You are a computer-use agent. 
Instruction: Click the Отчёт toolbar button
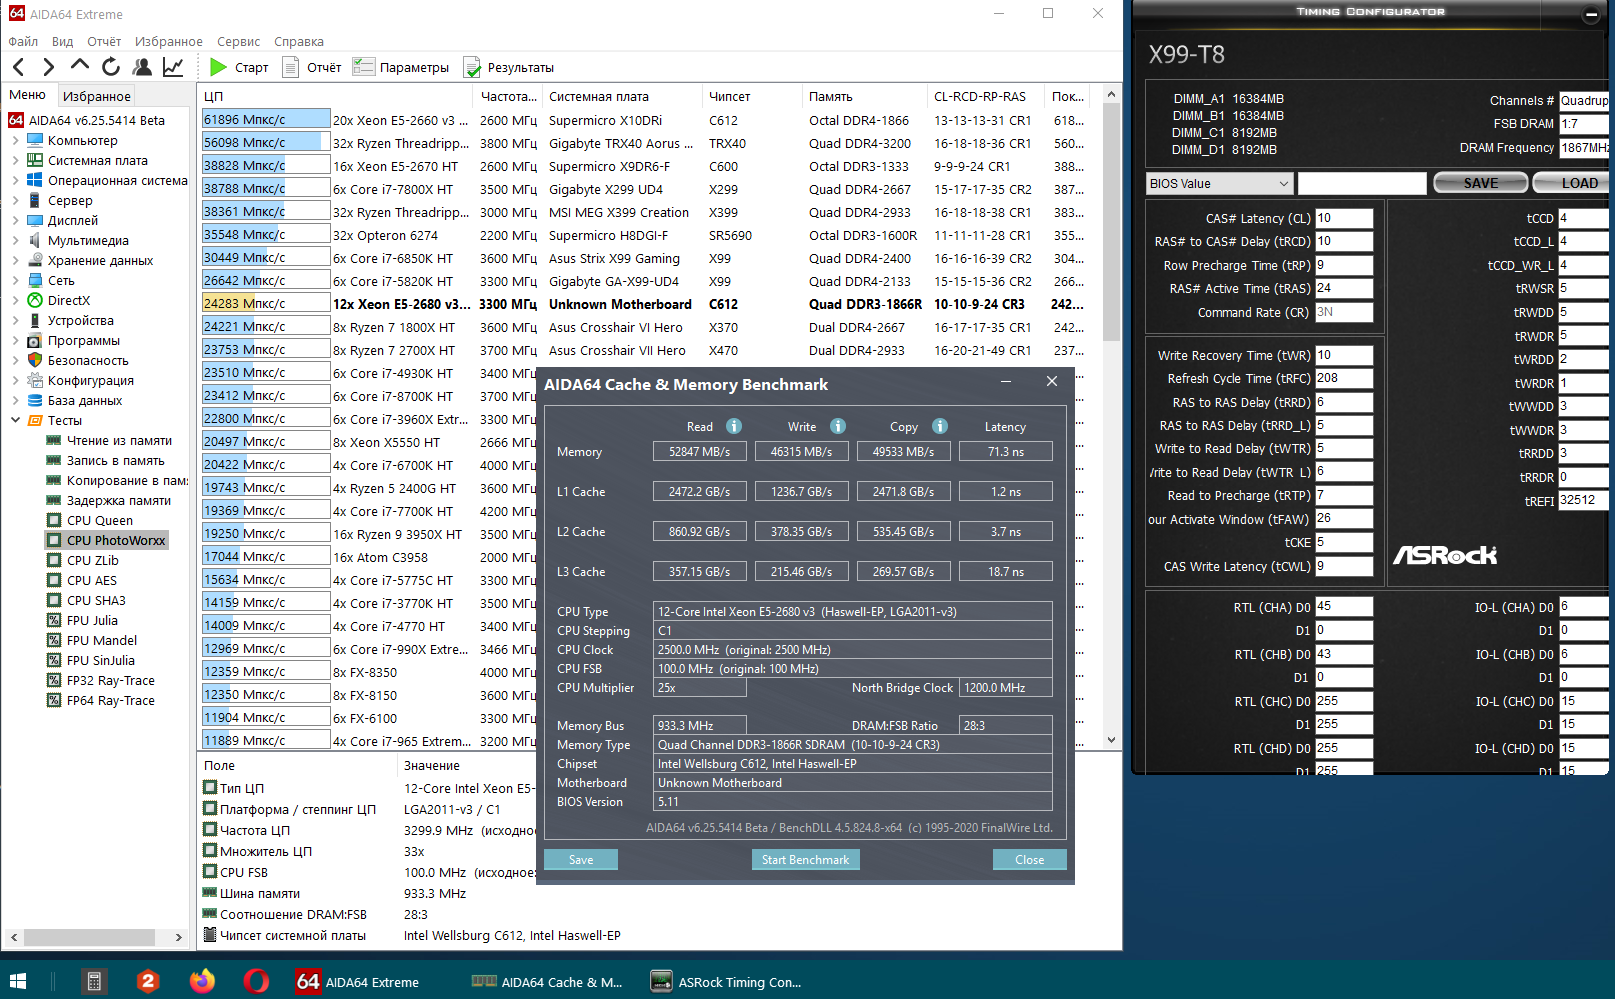(x=312, y=67)
